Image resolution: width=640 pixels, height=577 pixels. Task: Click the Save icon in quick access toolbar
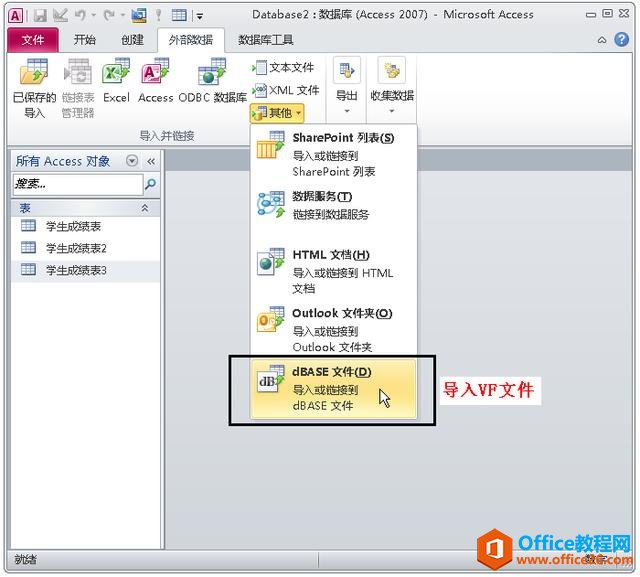(x=40, y=16)
